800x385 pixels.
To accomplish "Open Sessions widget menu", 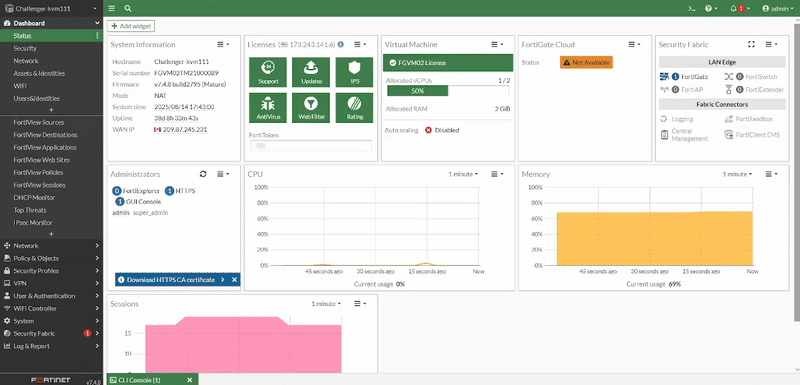I will coord(360,303).
